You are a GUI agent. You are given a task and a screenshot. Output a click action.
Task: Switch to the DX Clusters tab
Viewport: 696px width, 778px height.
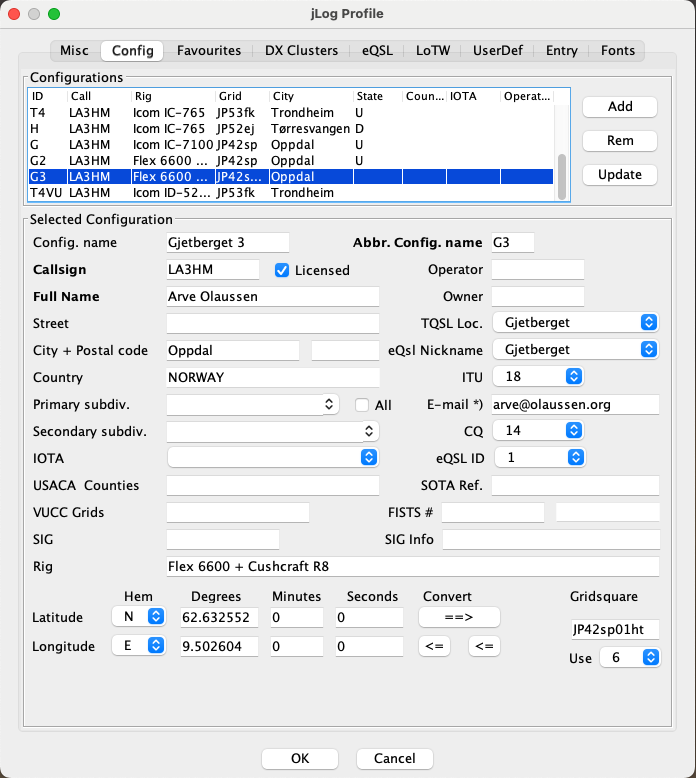tap(301, 50)
